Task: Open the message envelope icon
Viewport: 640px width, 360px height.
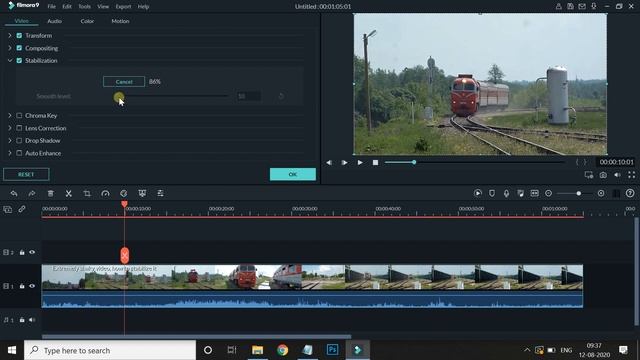Action: coord(582,7)
